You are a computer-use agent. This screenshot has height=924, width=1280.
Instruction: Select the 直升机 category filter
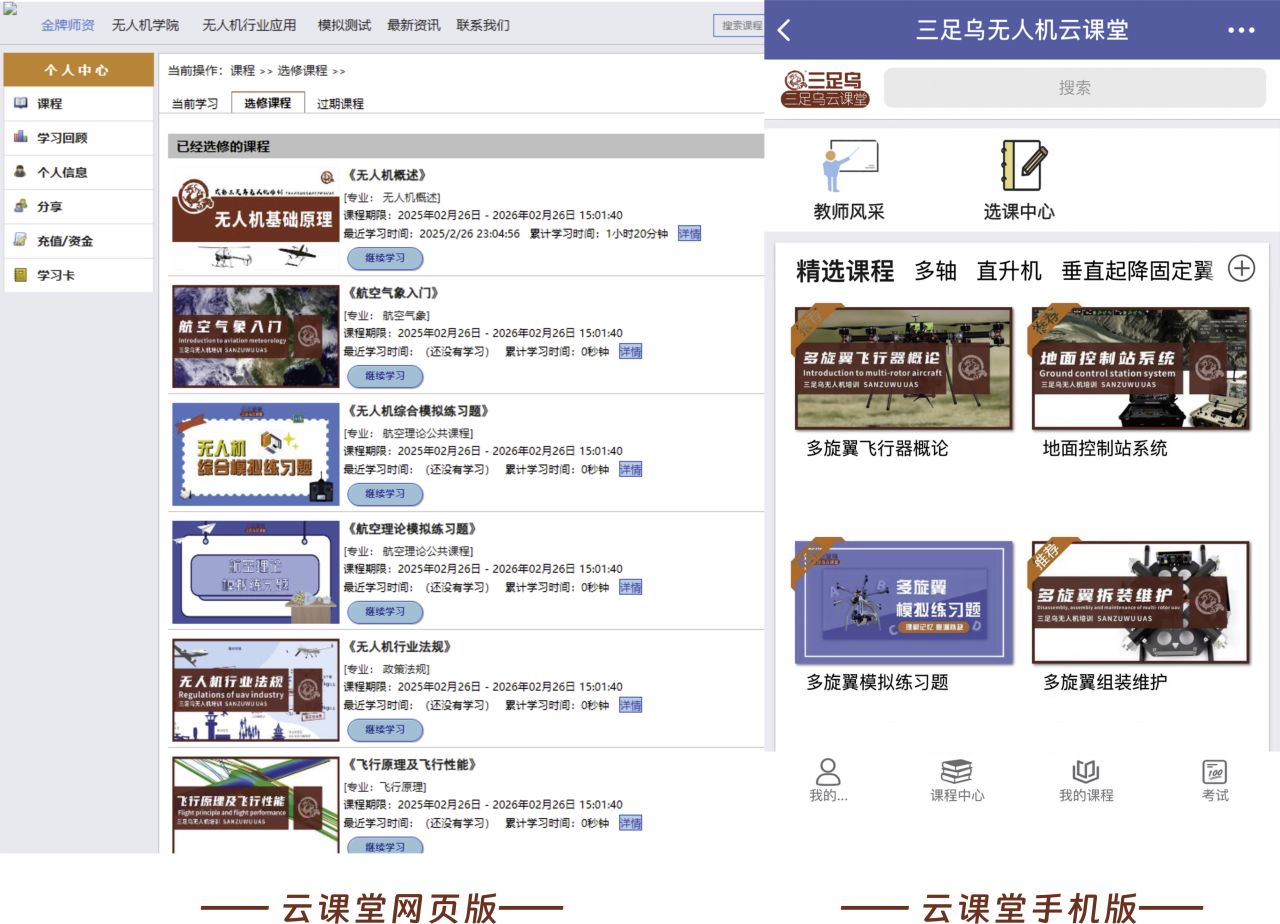[x=1008, y=271]
